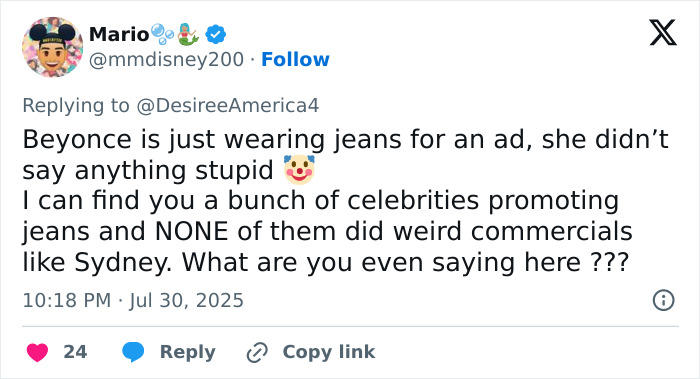This screenshot has width=700, height=379.
Task: Click the bubbles emoji after Mario
Action: click(x=162, y=34)
